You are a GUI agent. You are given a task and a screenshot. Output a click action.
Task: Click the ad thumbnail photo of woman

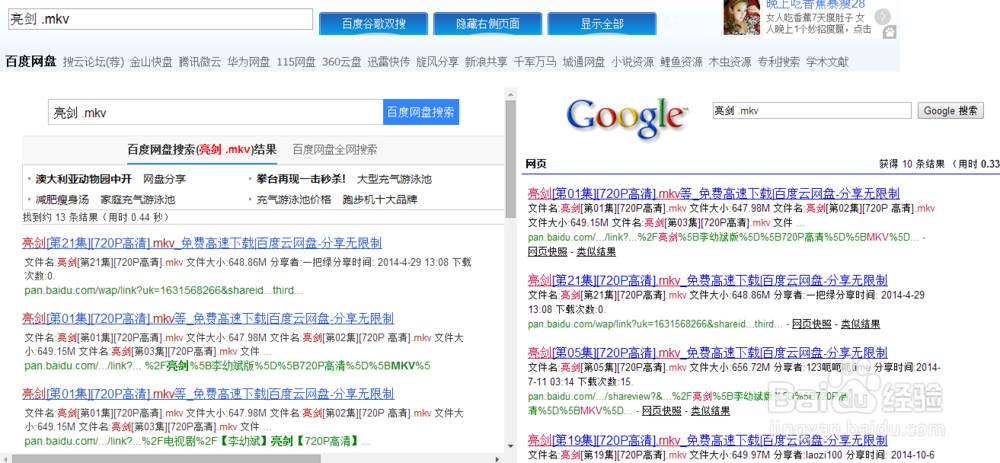pyautogui.click(x=742, y=18)
